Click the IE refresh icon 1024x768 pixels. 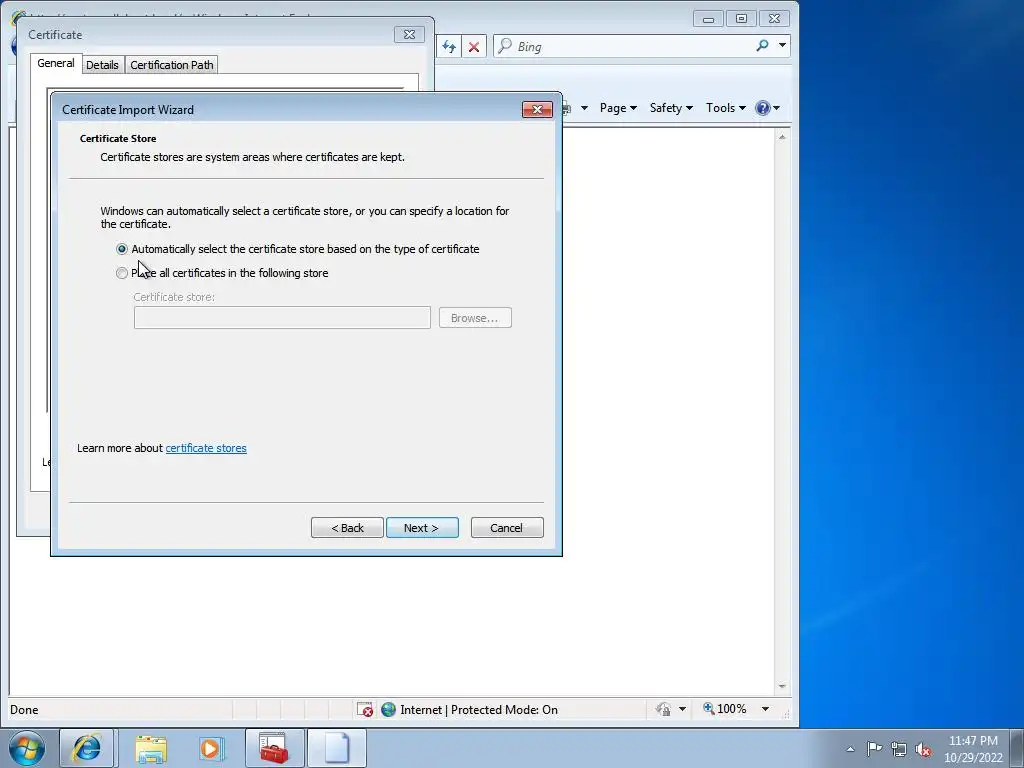449,46
